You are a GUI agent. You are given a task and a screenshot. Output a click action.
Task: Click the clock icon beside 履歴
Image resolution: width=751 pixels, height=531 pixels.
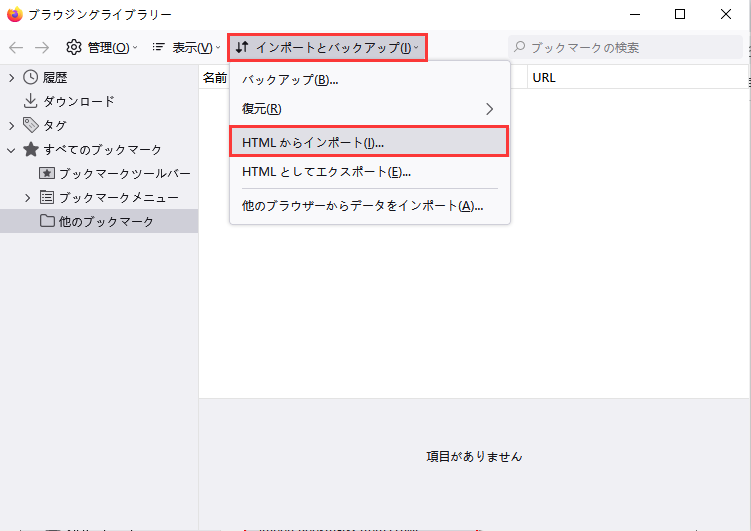pos(30,77)
